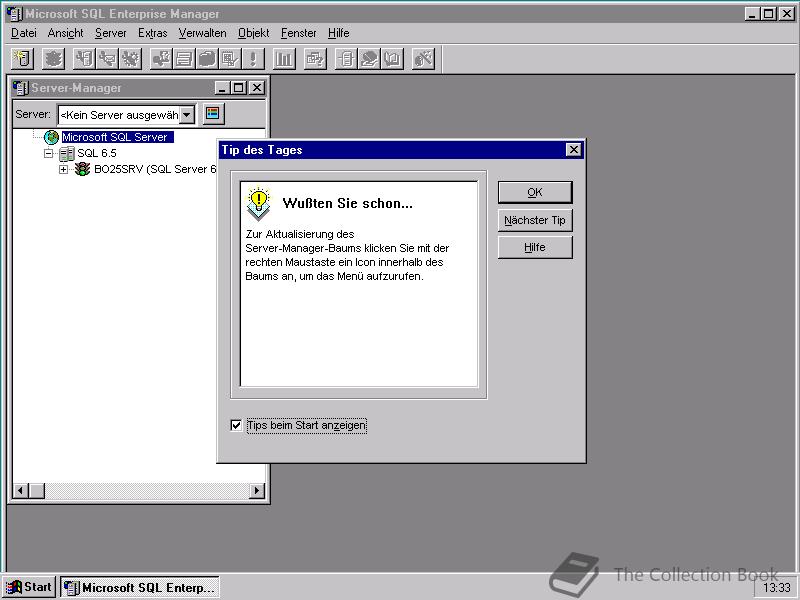Image resolution: width=800 pixels, height=600 pixels.
Task: Click the Wußten Sie schon... heading
Action: (x=347, y=203)
